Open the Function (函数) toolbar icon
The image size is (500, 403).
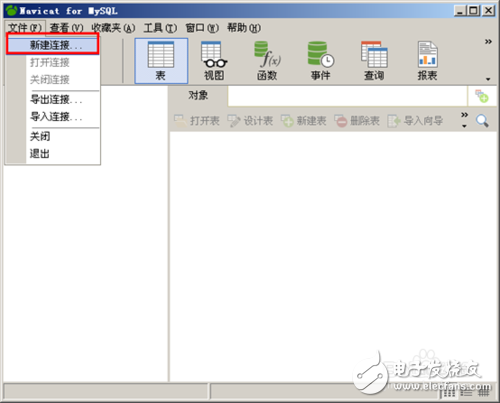pos(267,61)
